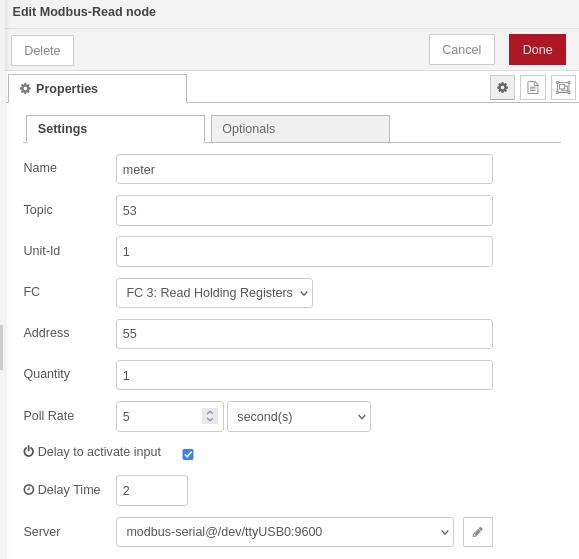This screenshot has height=559, width=579.
Task: Select the Settings tab
Action: pyautogui.click(x=115, y=128)
